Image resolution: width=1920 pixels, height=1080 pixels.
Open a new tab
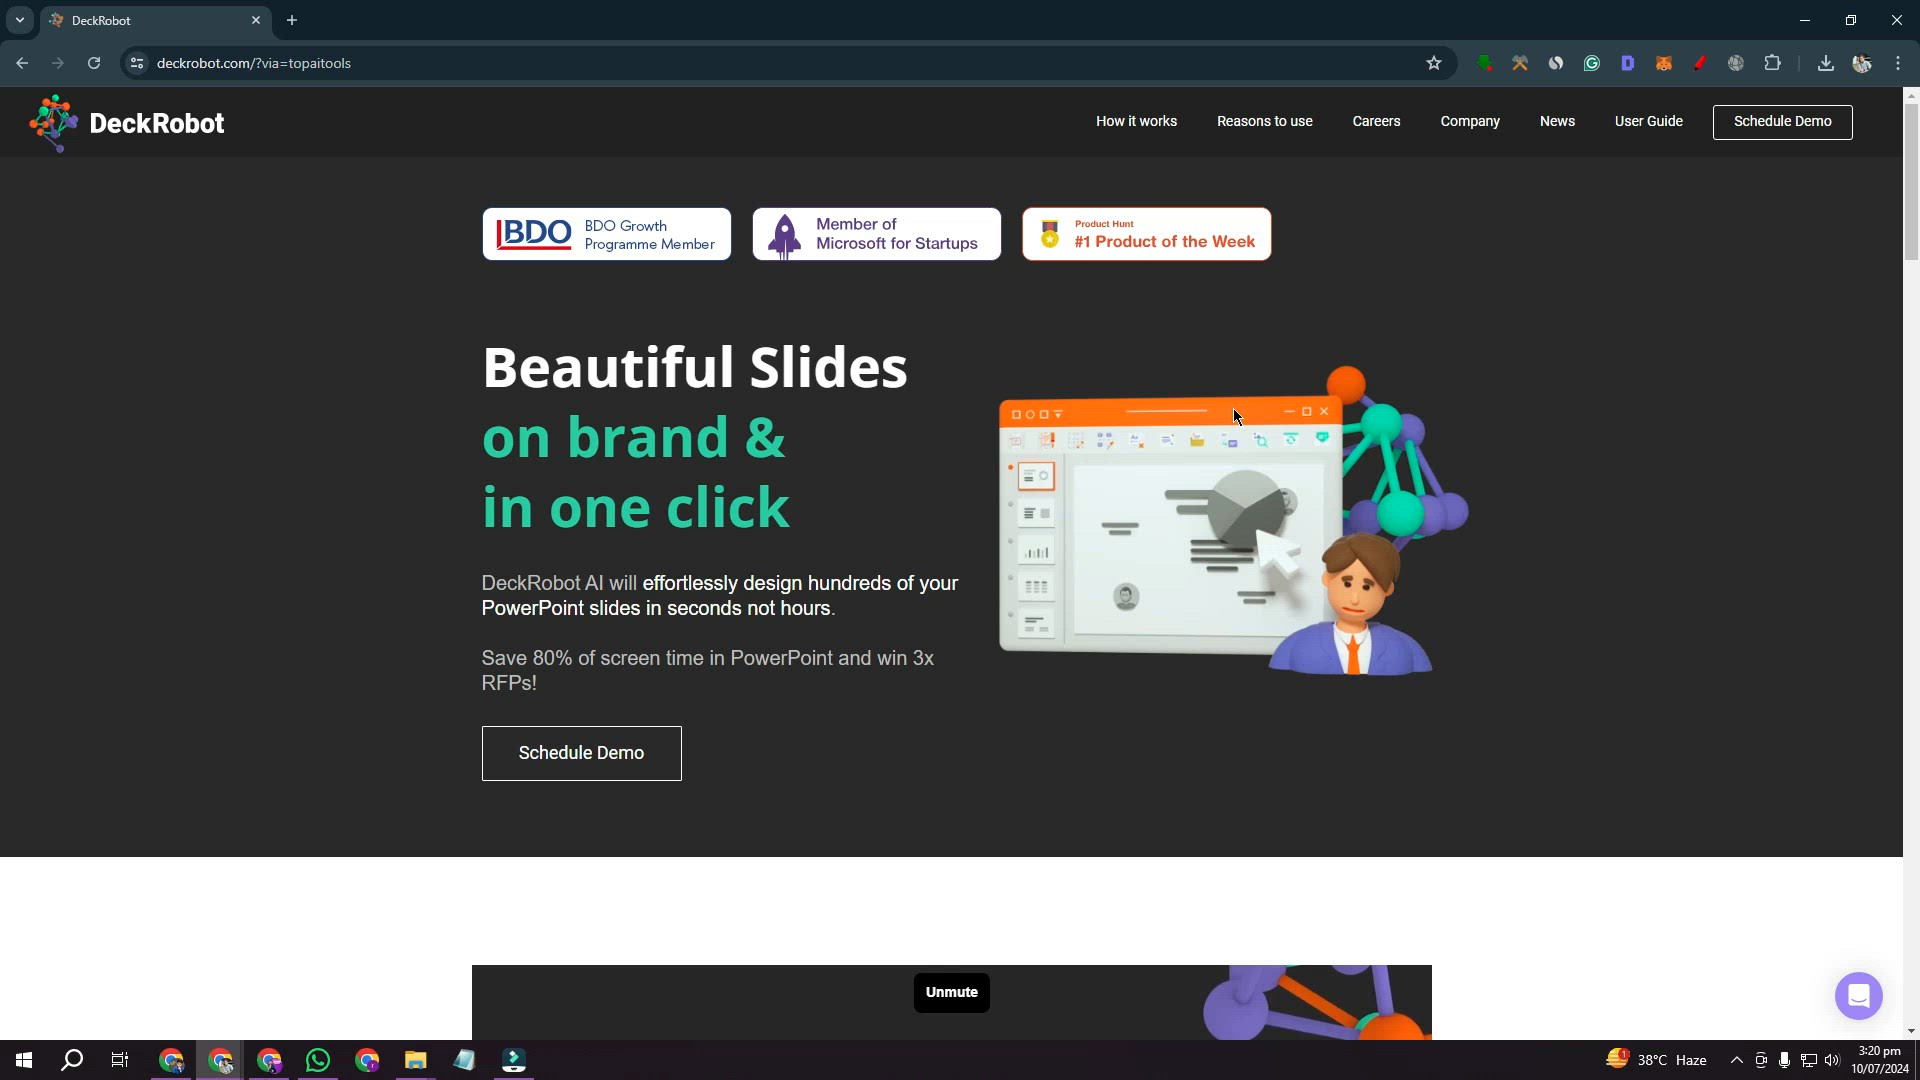tap(292, 20)
